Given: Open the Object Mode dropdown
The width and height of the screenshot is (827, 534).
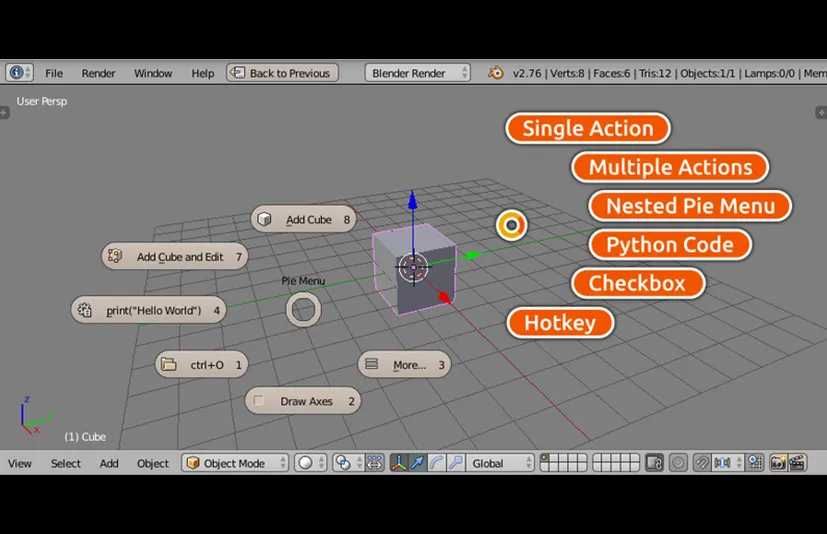Looking at the screenshot, I should 235,463.
